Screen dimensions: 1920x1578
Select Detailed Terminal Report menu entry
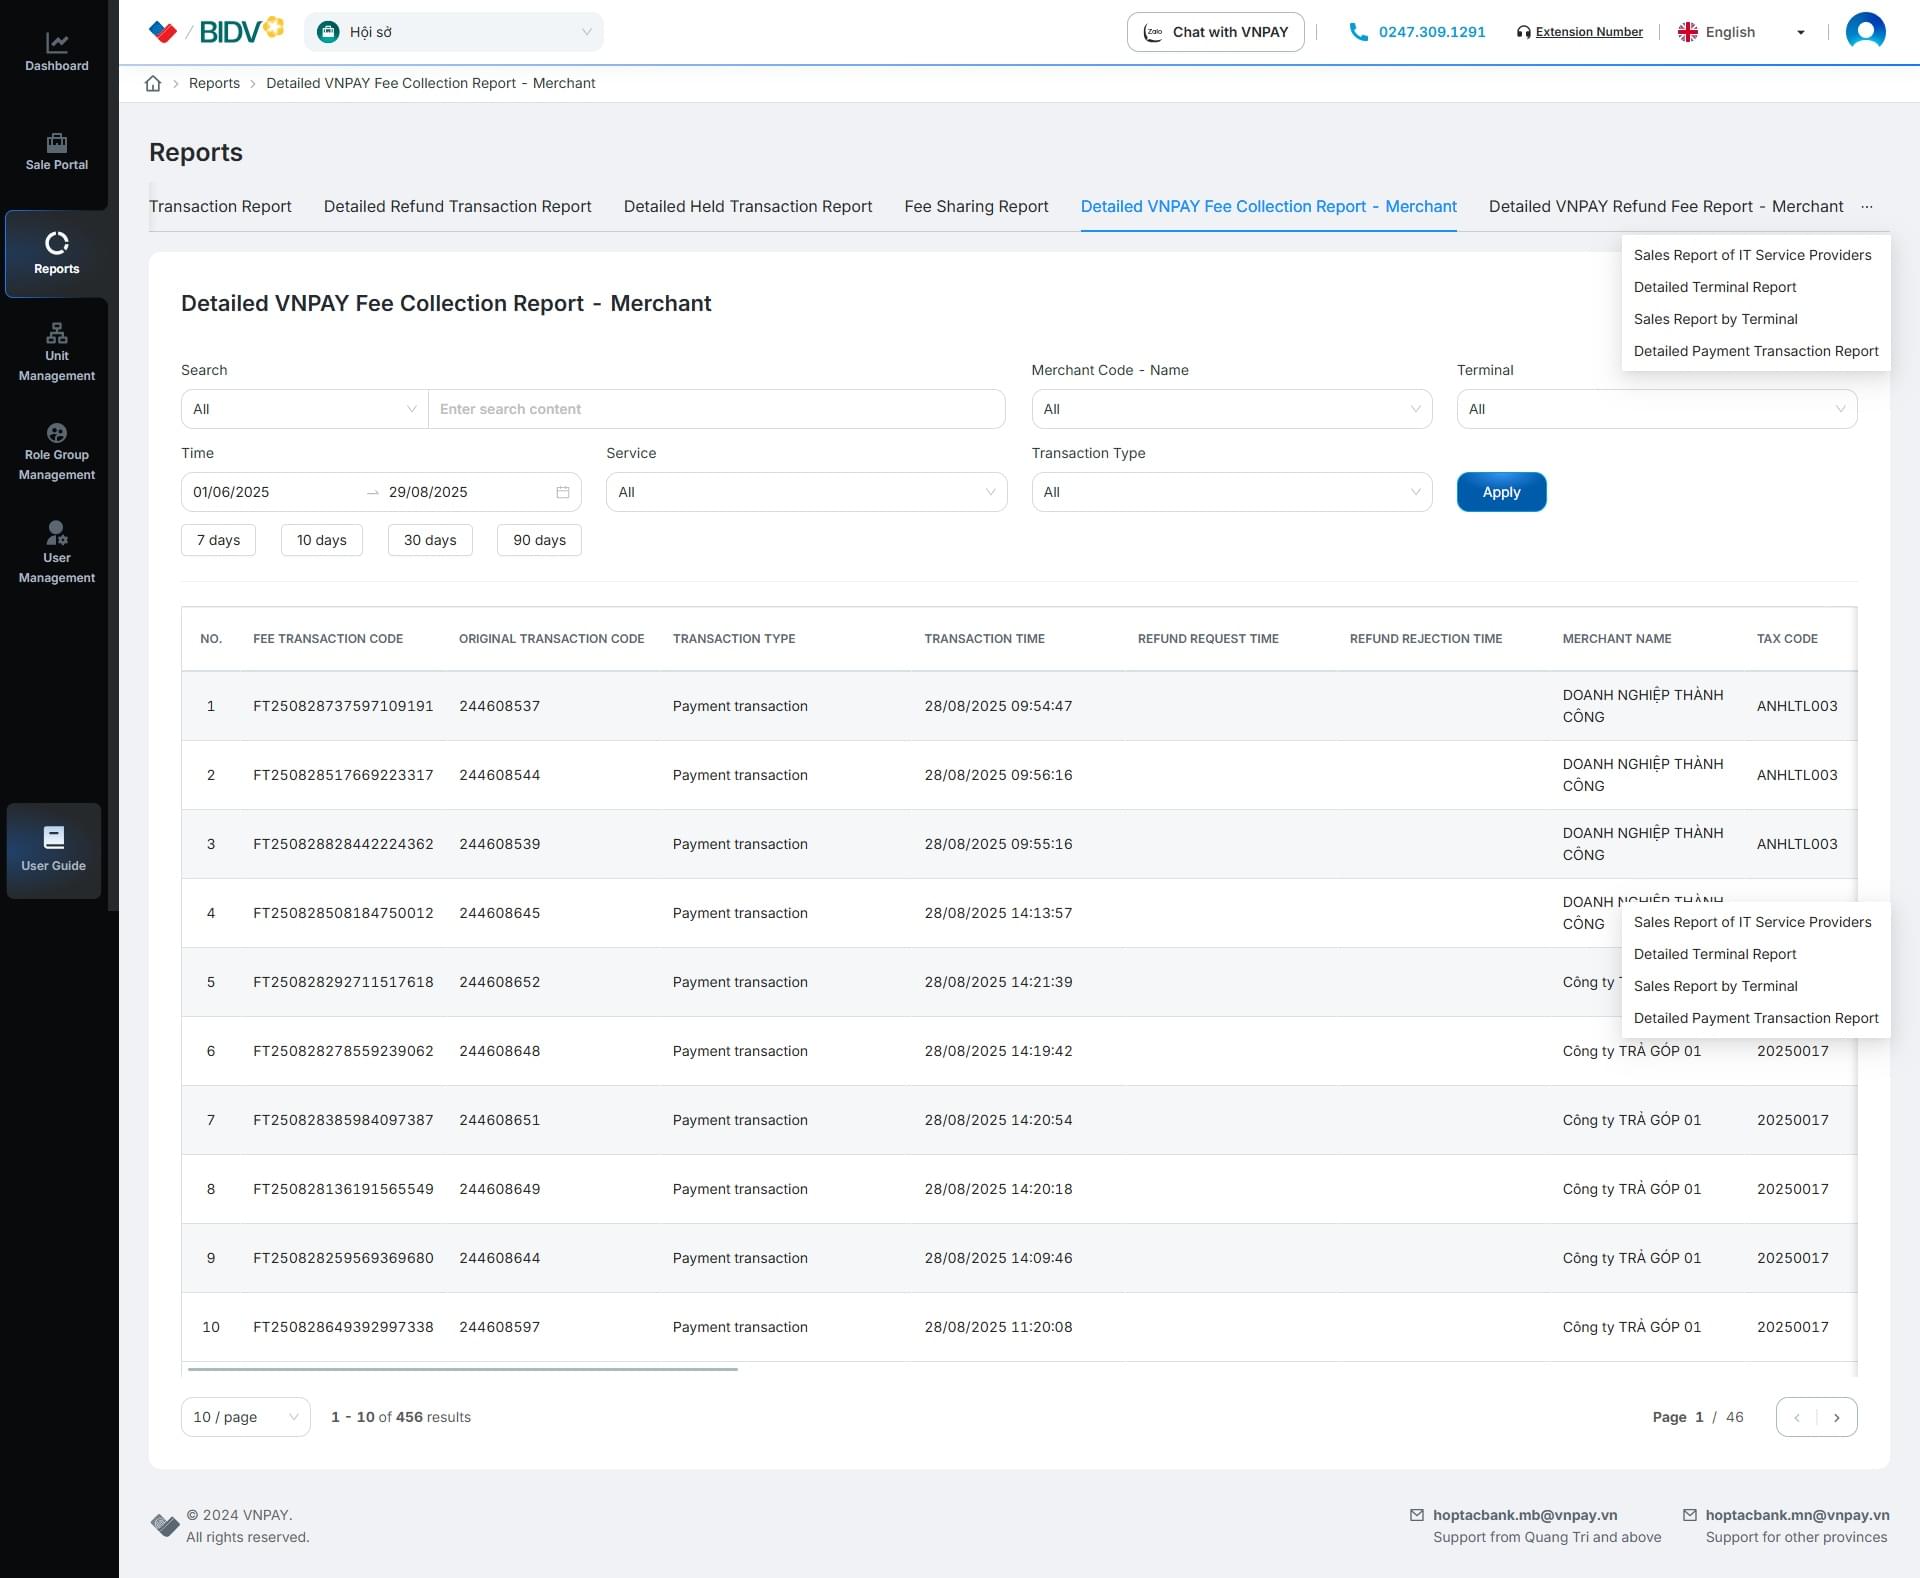(x=1714, y=287)
